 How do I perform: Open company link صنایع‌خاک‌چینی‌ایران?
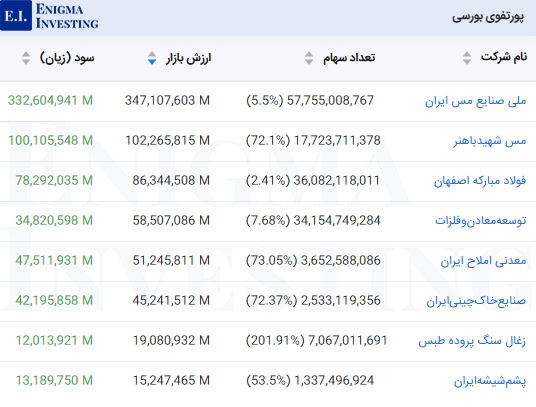tap(476, 301)
